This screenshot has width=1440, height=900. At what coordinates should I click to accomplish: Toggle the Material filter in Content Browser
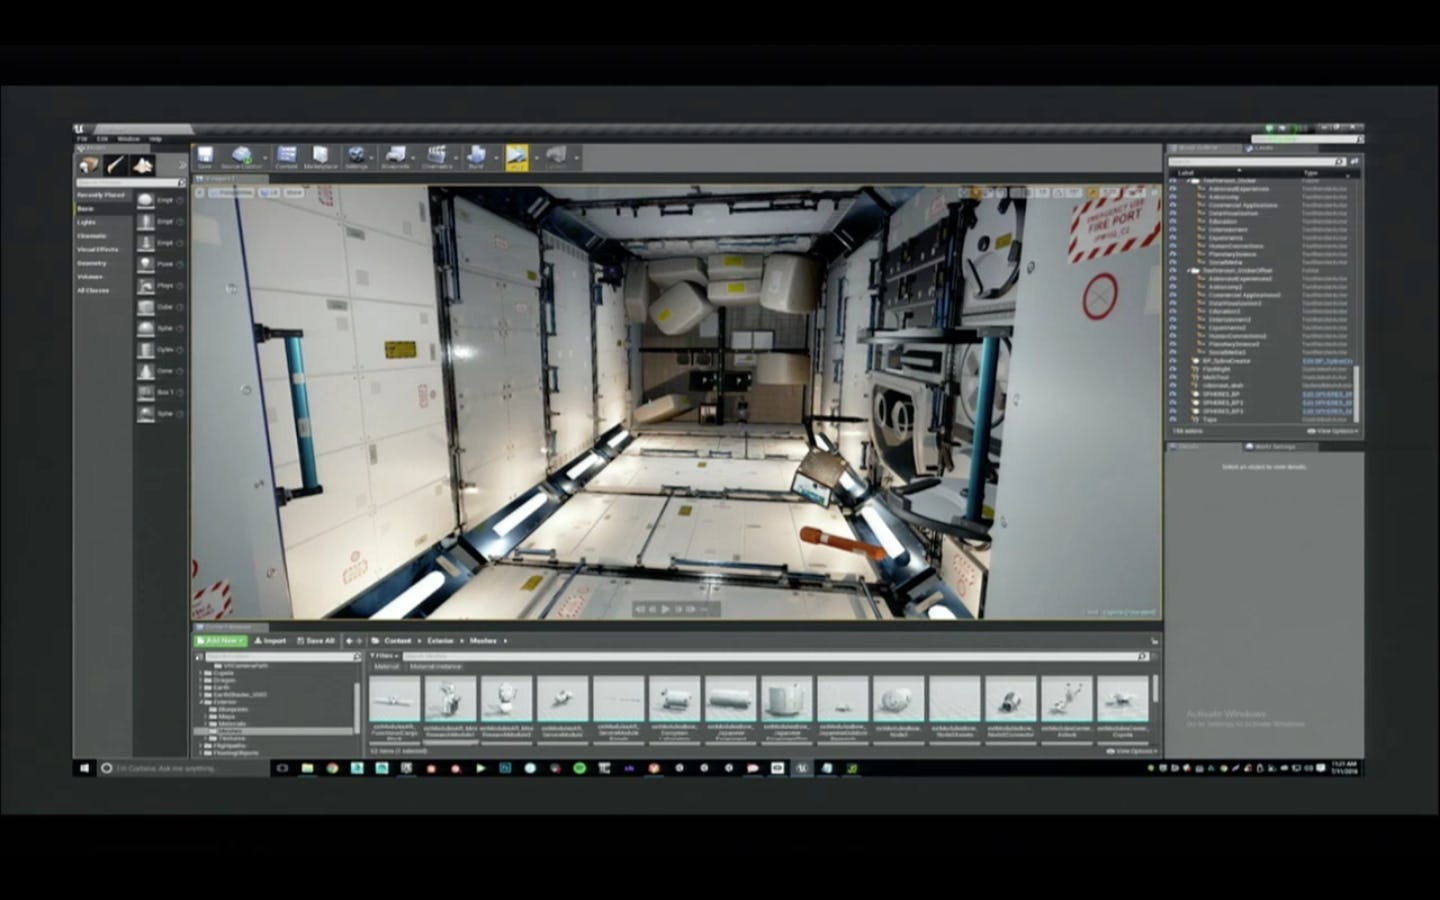pos(386,666)
